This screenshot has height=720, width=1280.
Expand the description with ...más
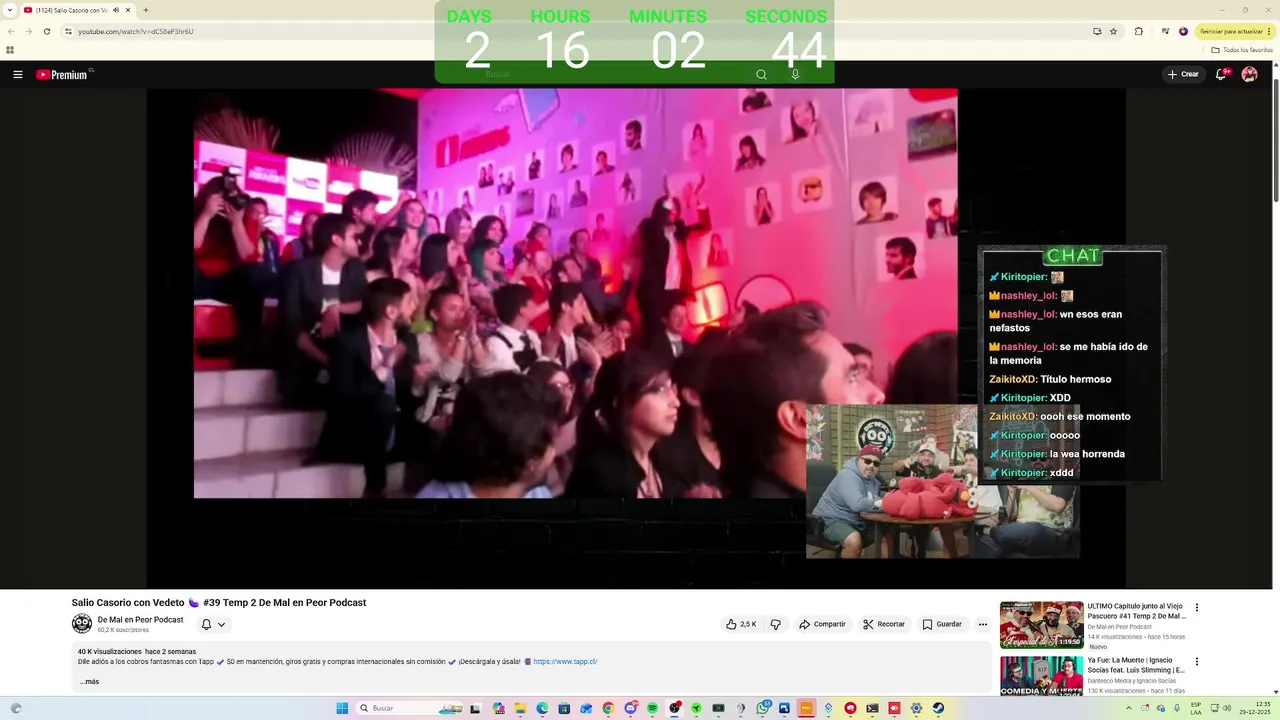click(89, 682)
